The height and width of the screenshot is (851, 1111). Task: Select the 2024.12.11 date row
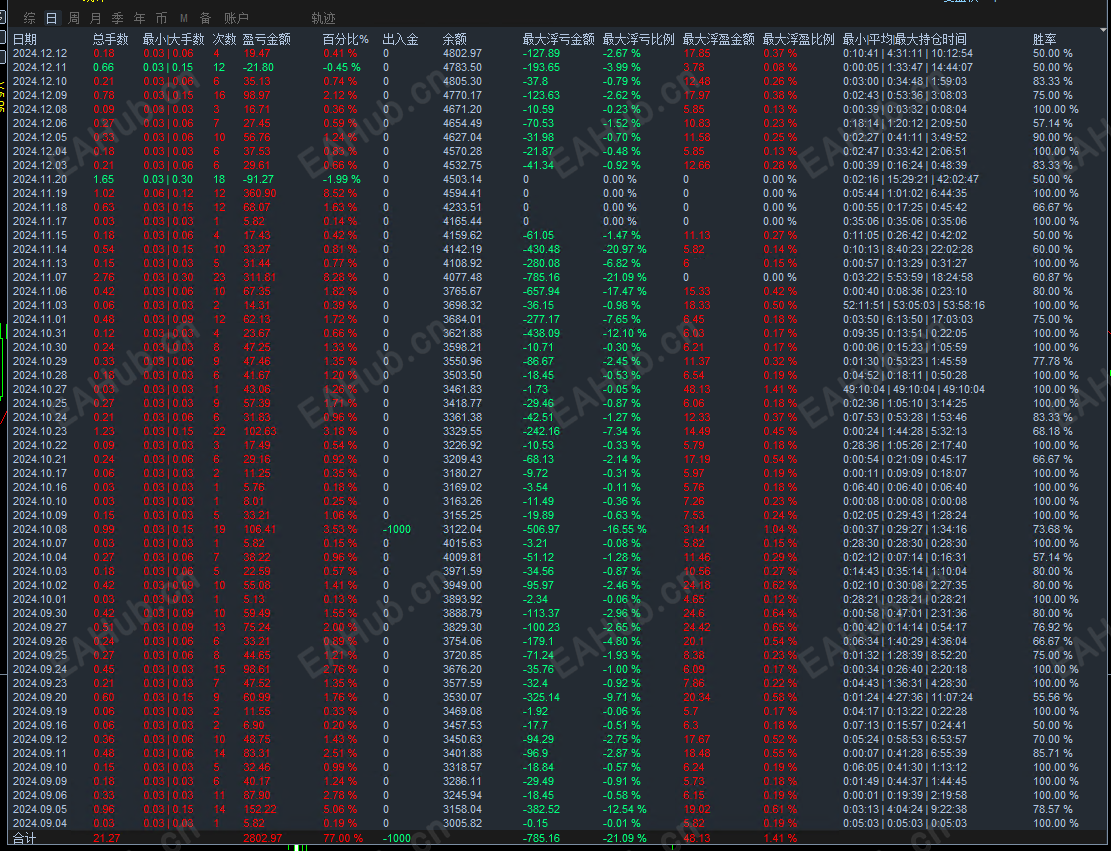pyautogui.click(x=40, y=67)
